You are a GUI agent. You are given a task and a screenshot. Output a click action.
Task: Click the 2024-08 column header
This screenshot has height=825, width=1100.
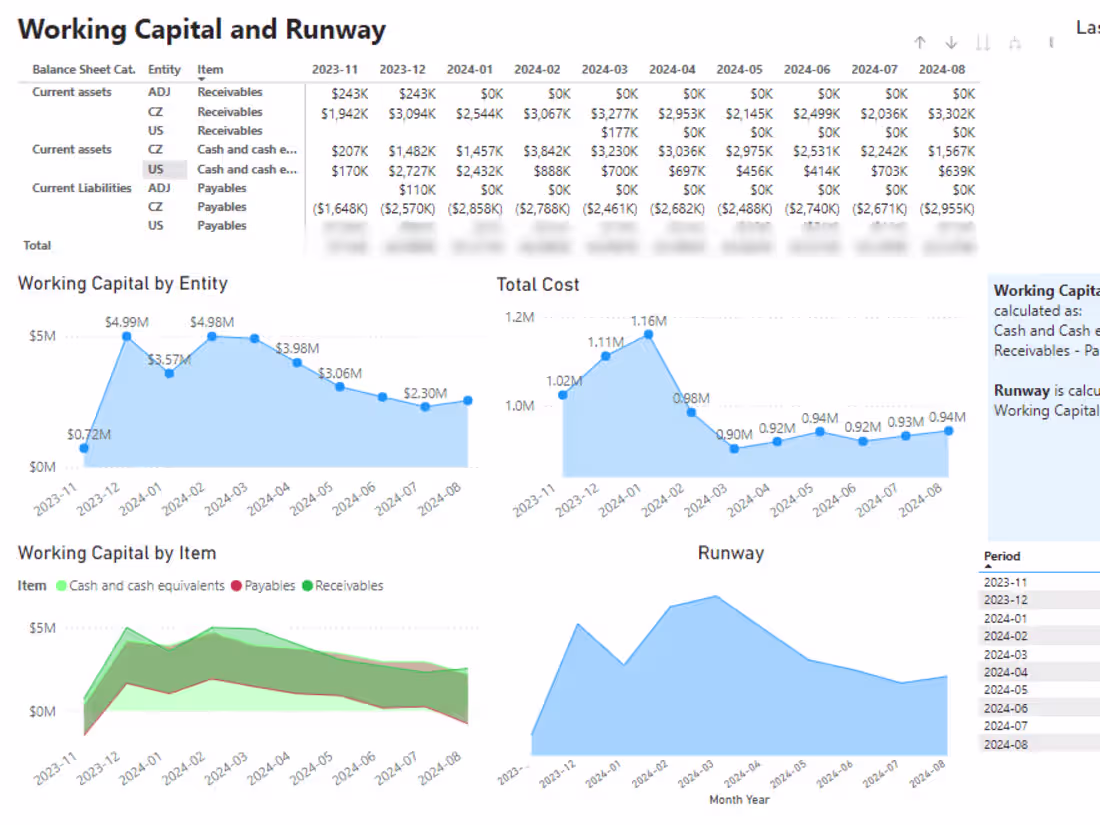click(x=941, y=69)
